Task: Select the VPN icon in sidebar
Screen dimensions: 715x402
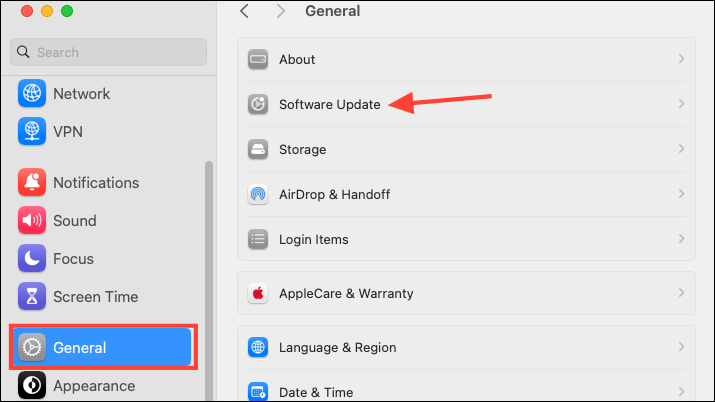Action: [32, 131]
